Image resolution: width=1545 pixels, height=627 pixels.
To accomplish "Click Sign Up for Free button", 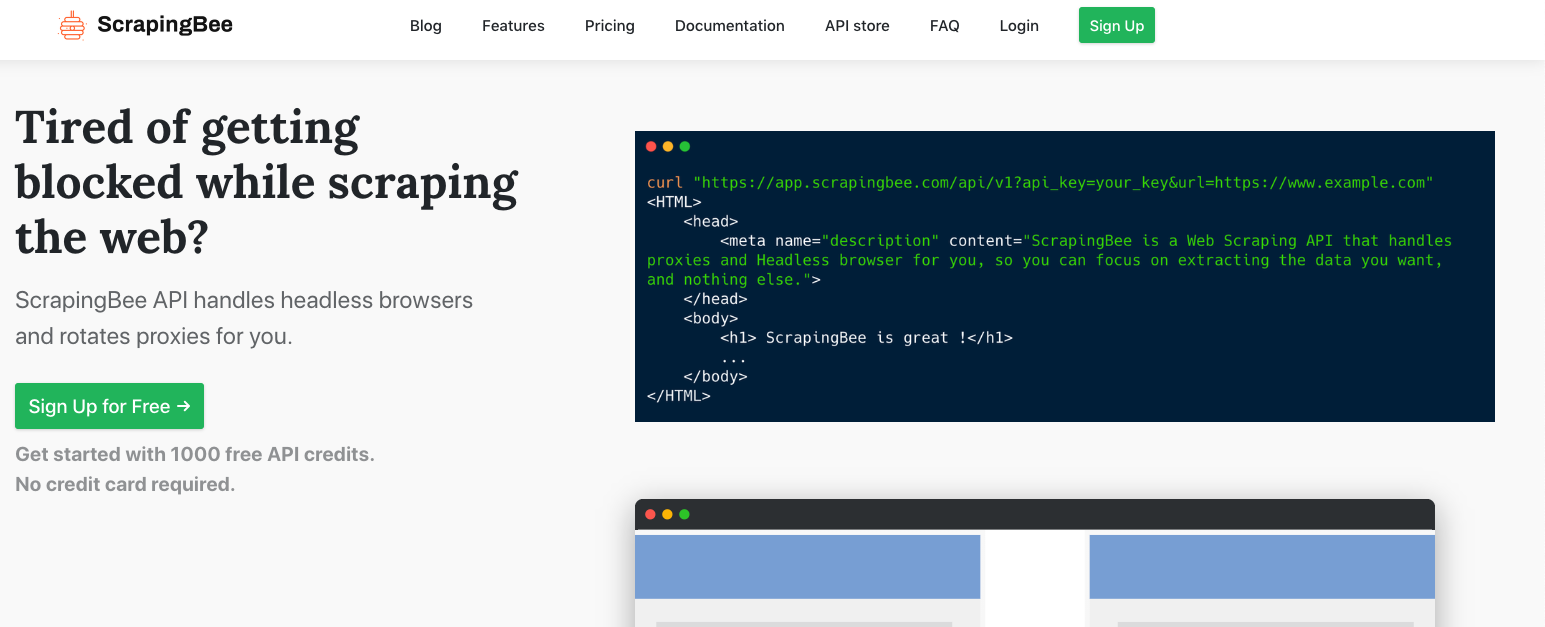I will click(109, 406).
